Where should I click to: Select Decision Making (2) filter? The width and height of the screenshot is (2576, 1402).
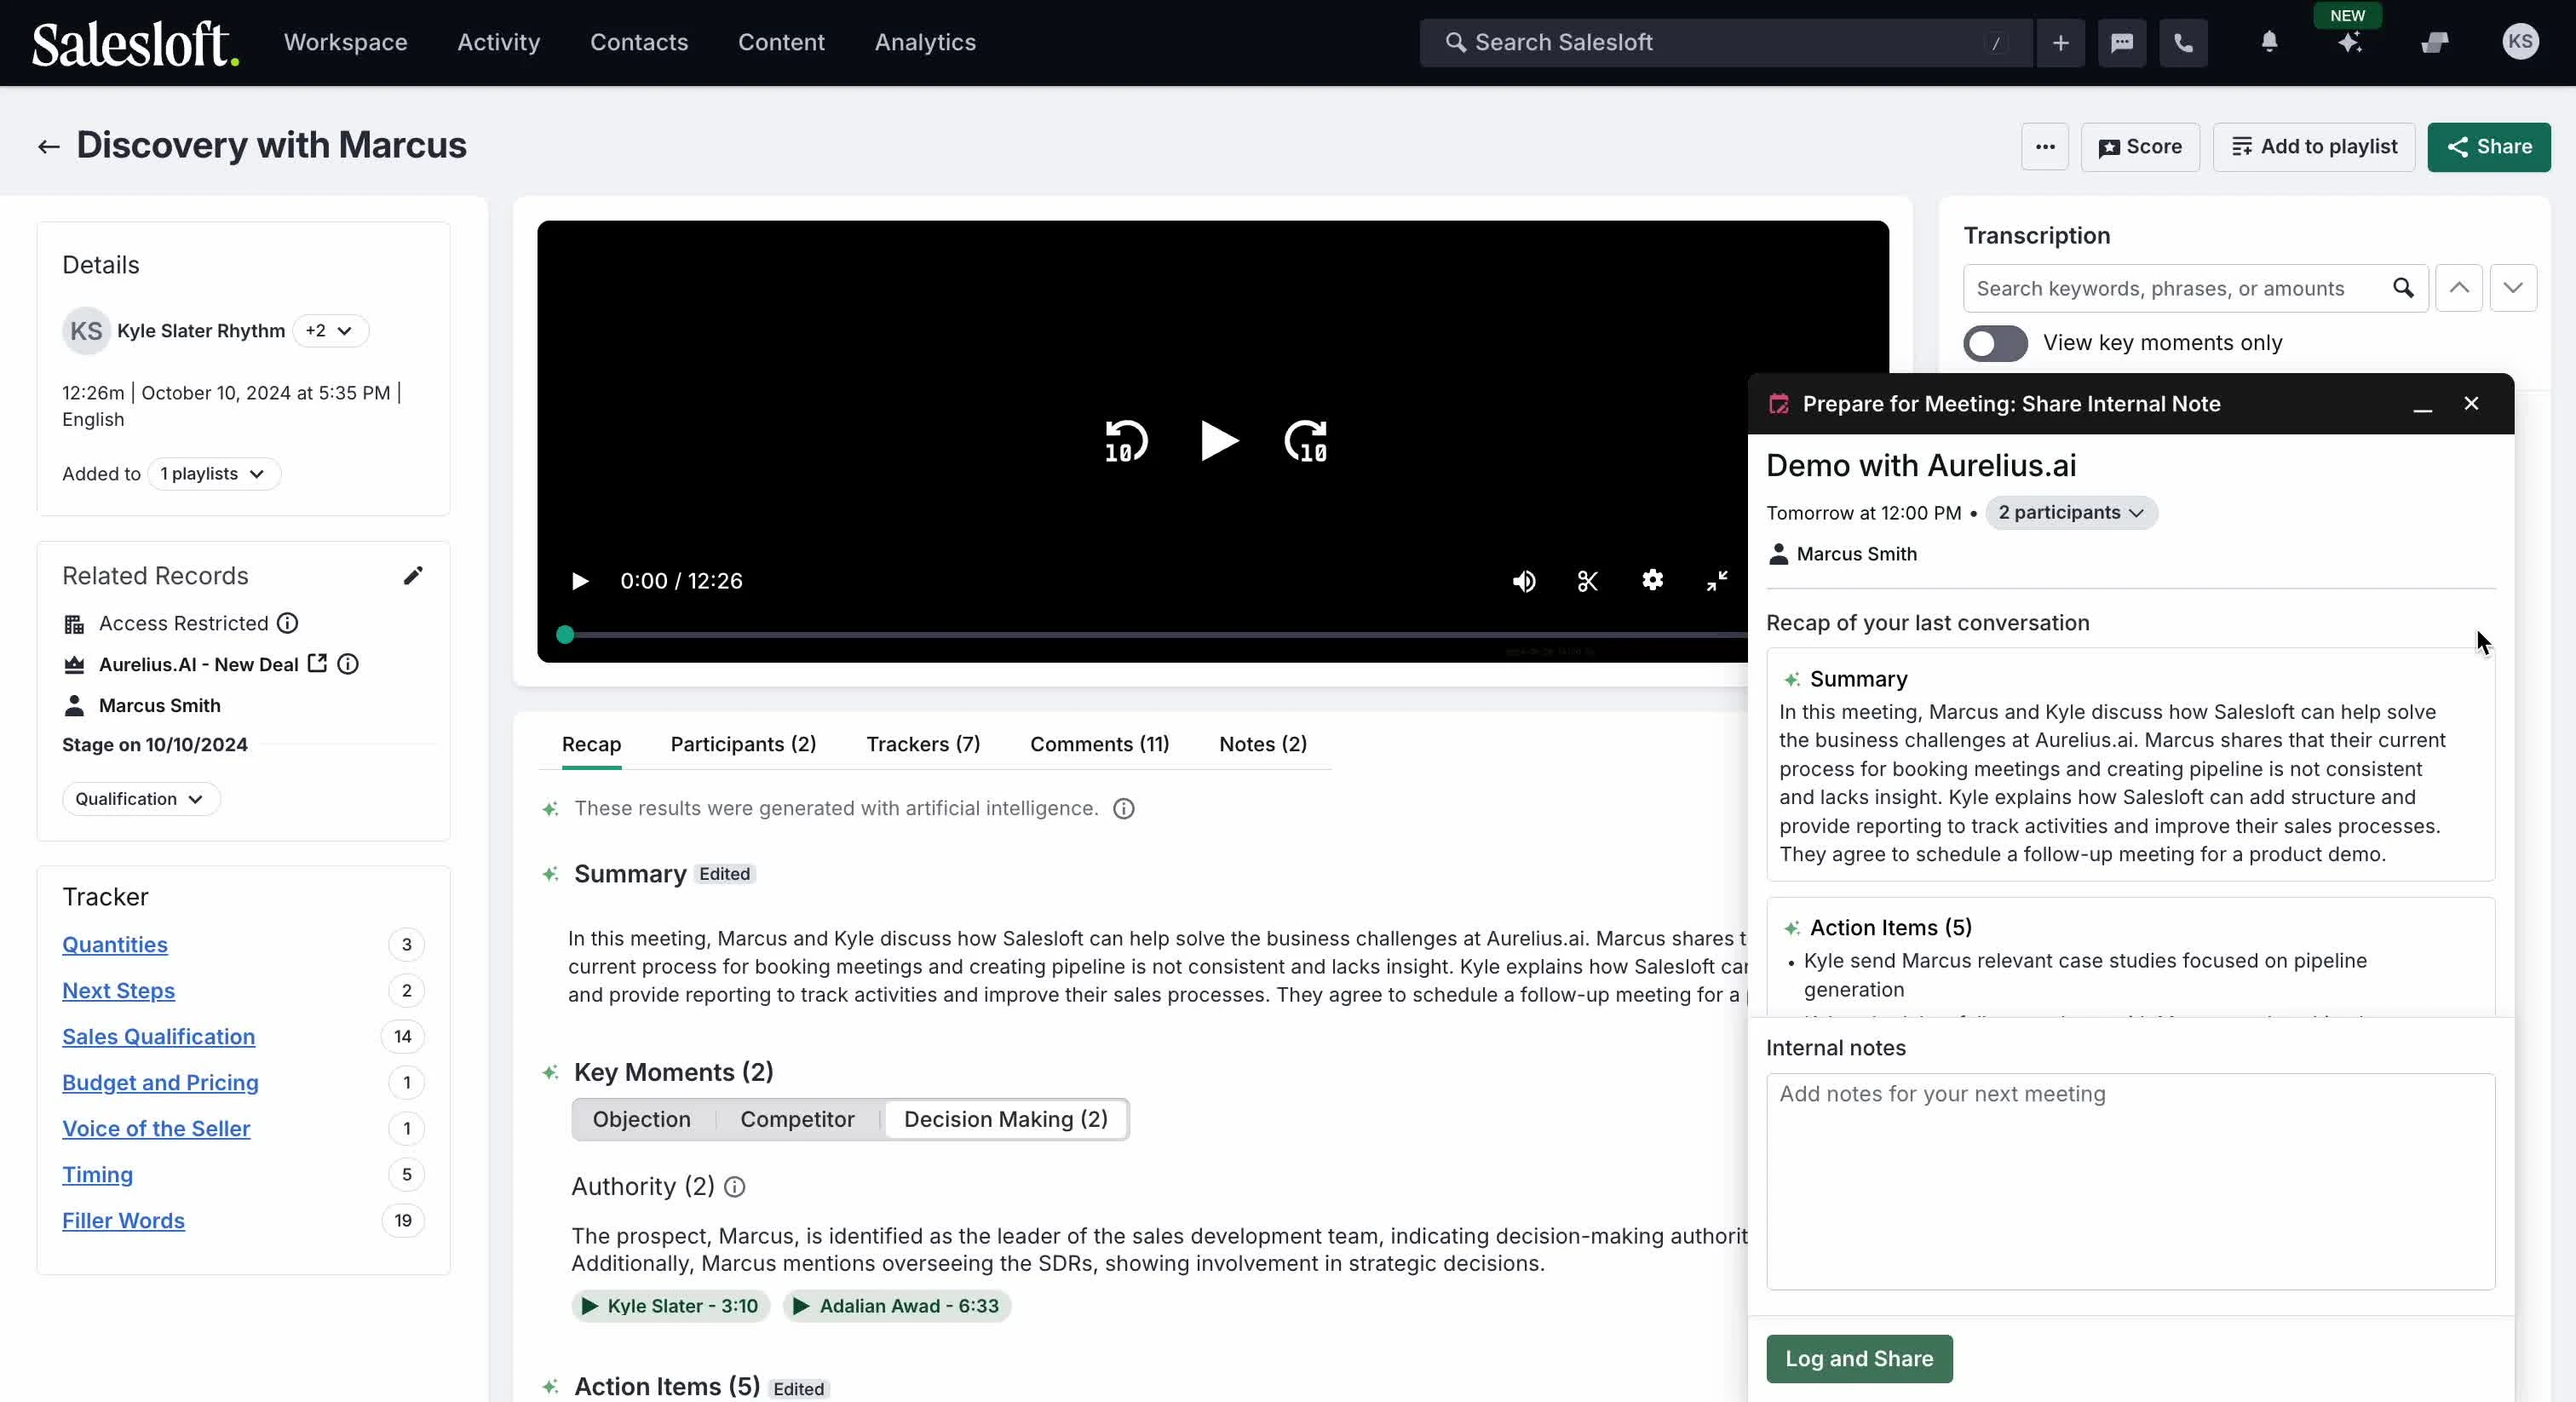pos(1005,1119)
